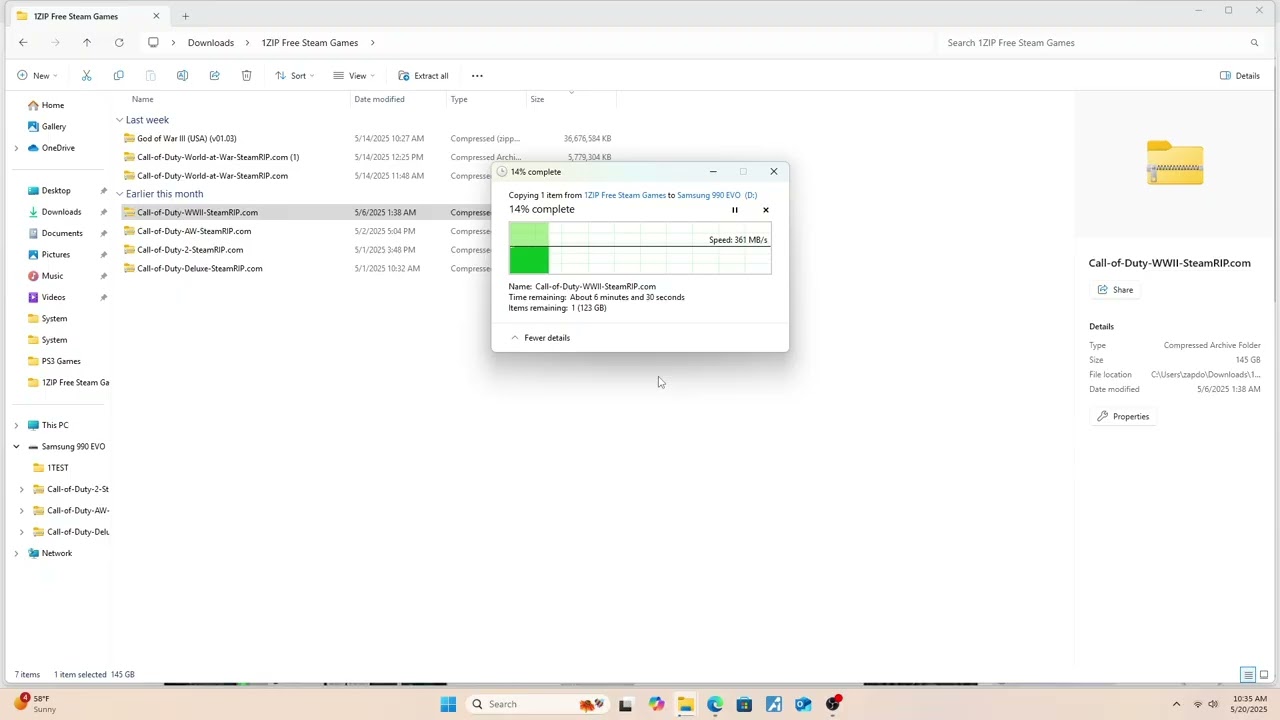Open Copilot from the taskbar

(x=656, y=705)
